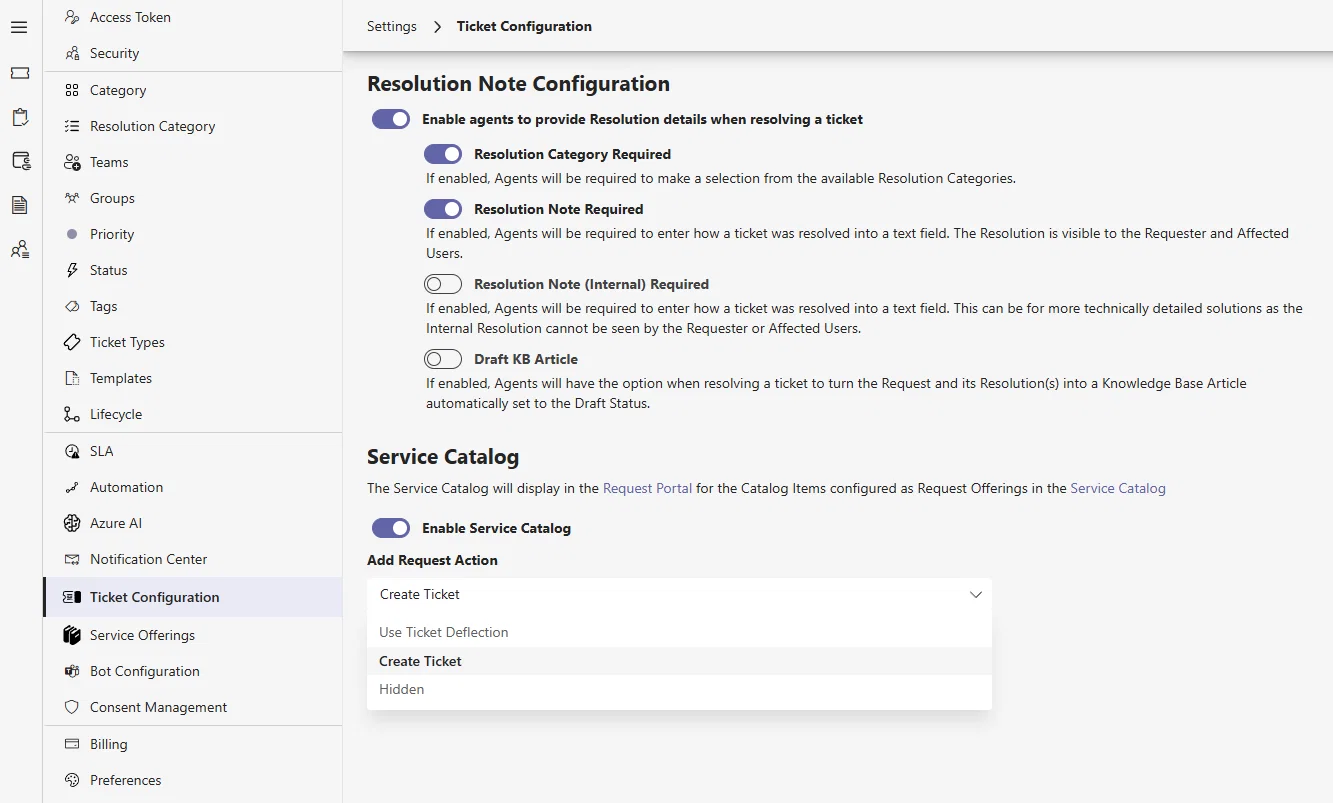Click the Azure AI brain icon
Image resolution: width=1333 pixels, height=803 pixels.
click(x=72, y=523)
